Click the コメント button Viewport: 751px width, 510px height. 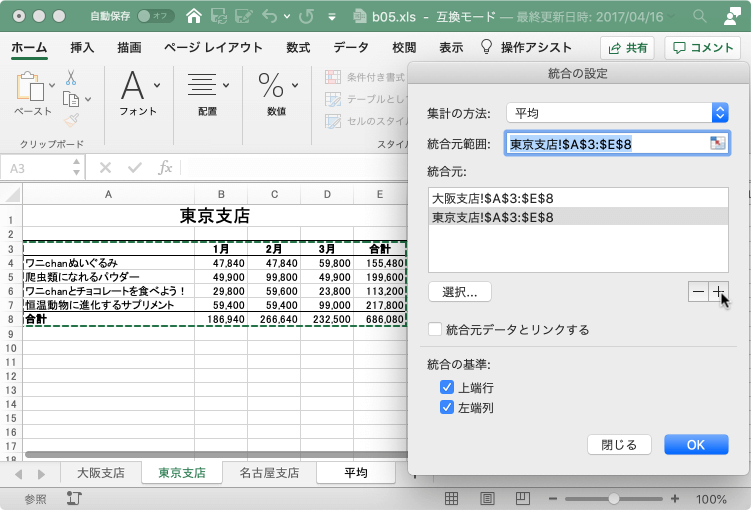click(x=703, y=48)
